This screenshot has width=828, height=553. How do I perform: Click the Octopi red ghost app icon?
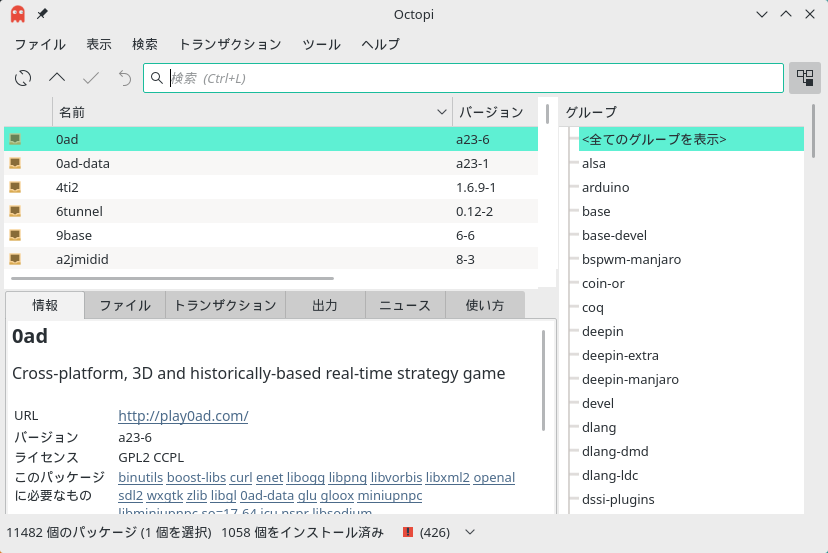click(x=17, y=14)
